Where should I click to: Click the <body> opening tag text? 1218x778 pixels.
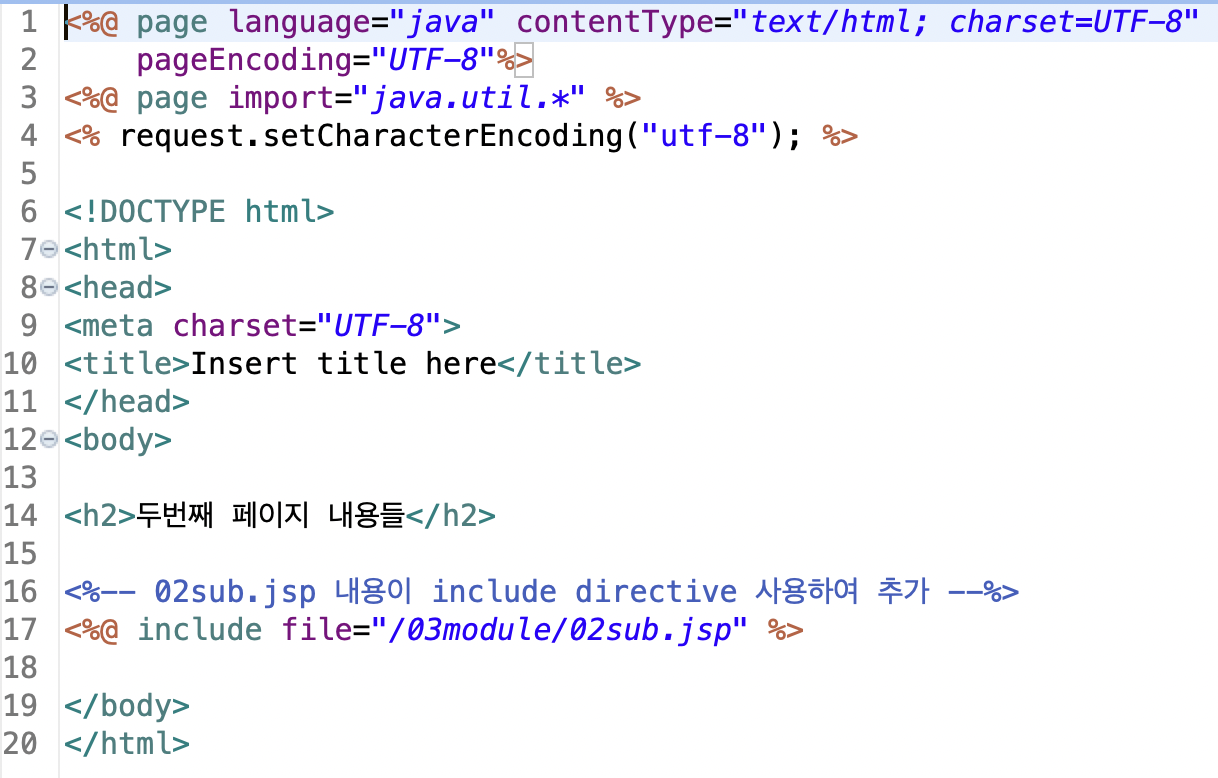click(x=119, y=440)
